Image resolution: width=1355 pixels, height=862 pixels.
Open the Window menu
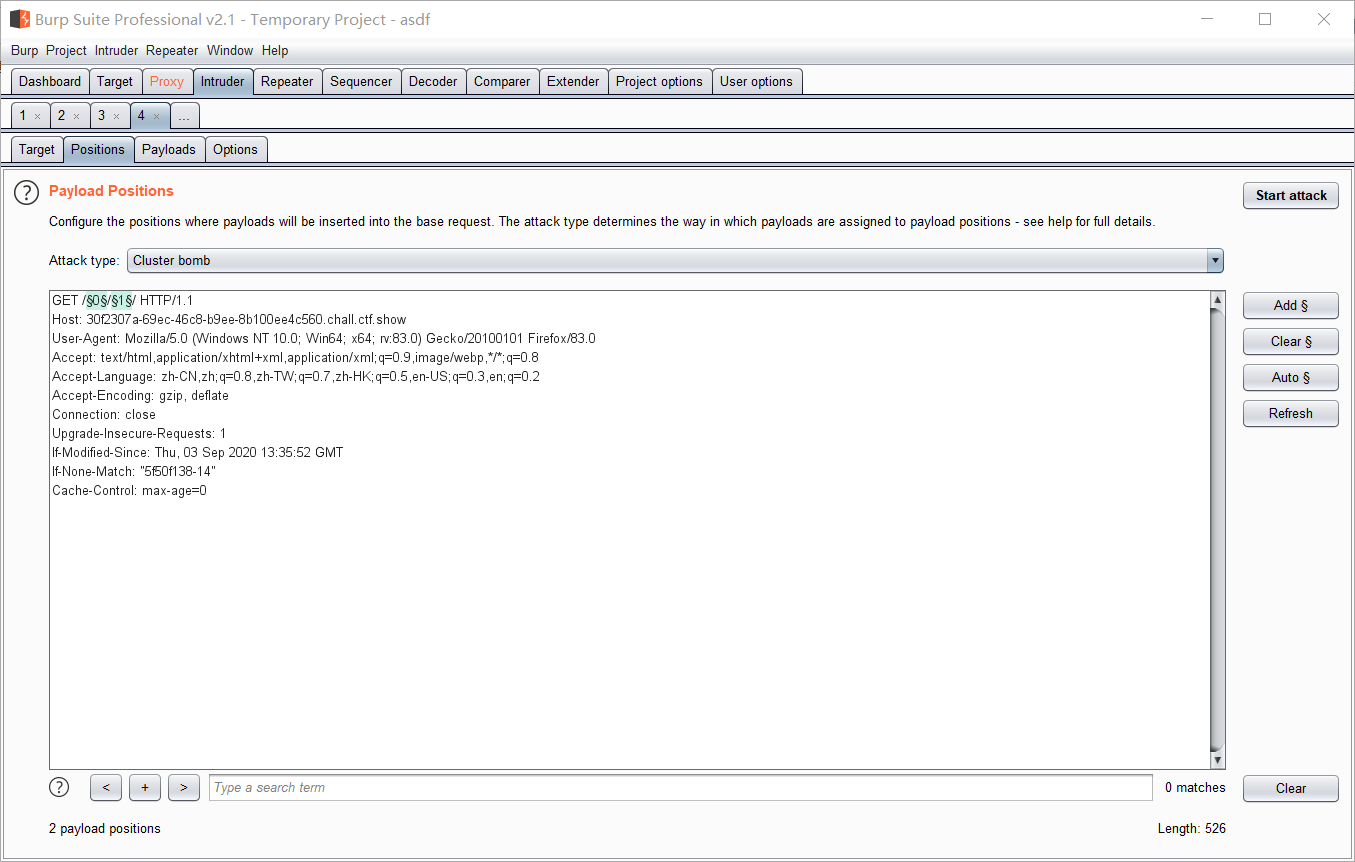pyautogui.click(x=230, y=50)
